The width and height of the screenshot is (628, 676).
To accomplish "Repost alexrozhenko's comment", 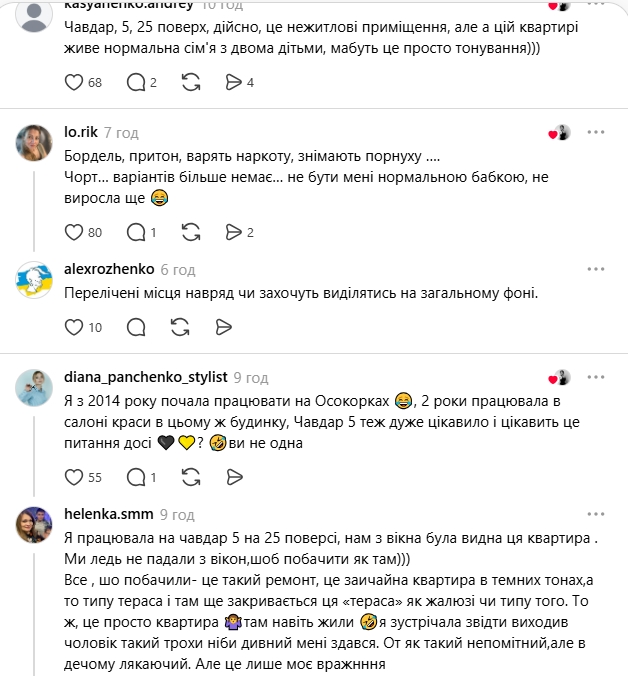I will point(181,327).
